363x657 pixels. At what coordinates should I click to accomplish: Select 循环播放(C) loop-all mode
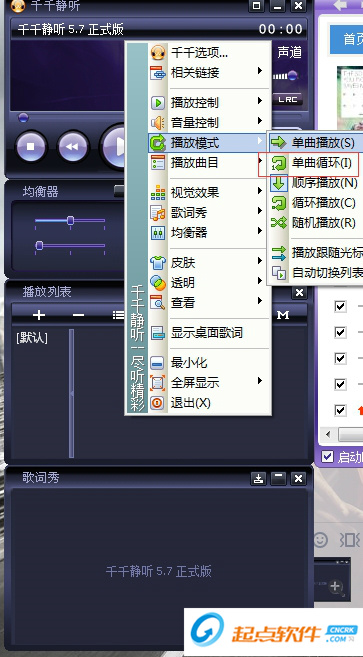point(316,203)
